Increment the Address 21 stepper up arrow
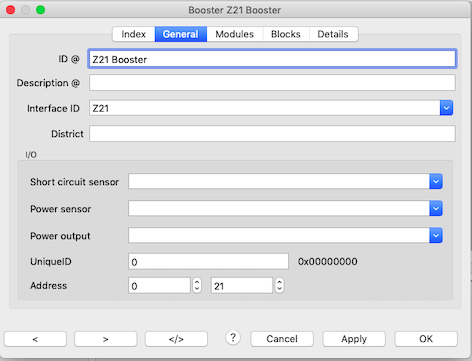This screenshot has width=472, height=361. pos(280,282)
